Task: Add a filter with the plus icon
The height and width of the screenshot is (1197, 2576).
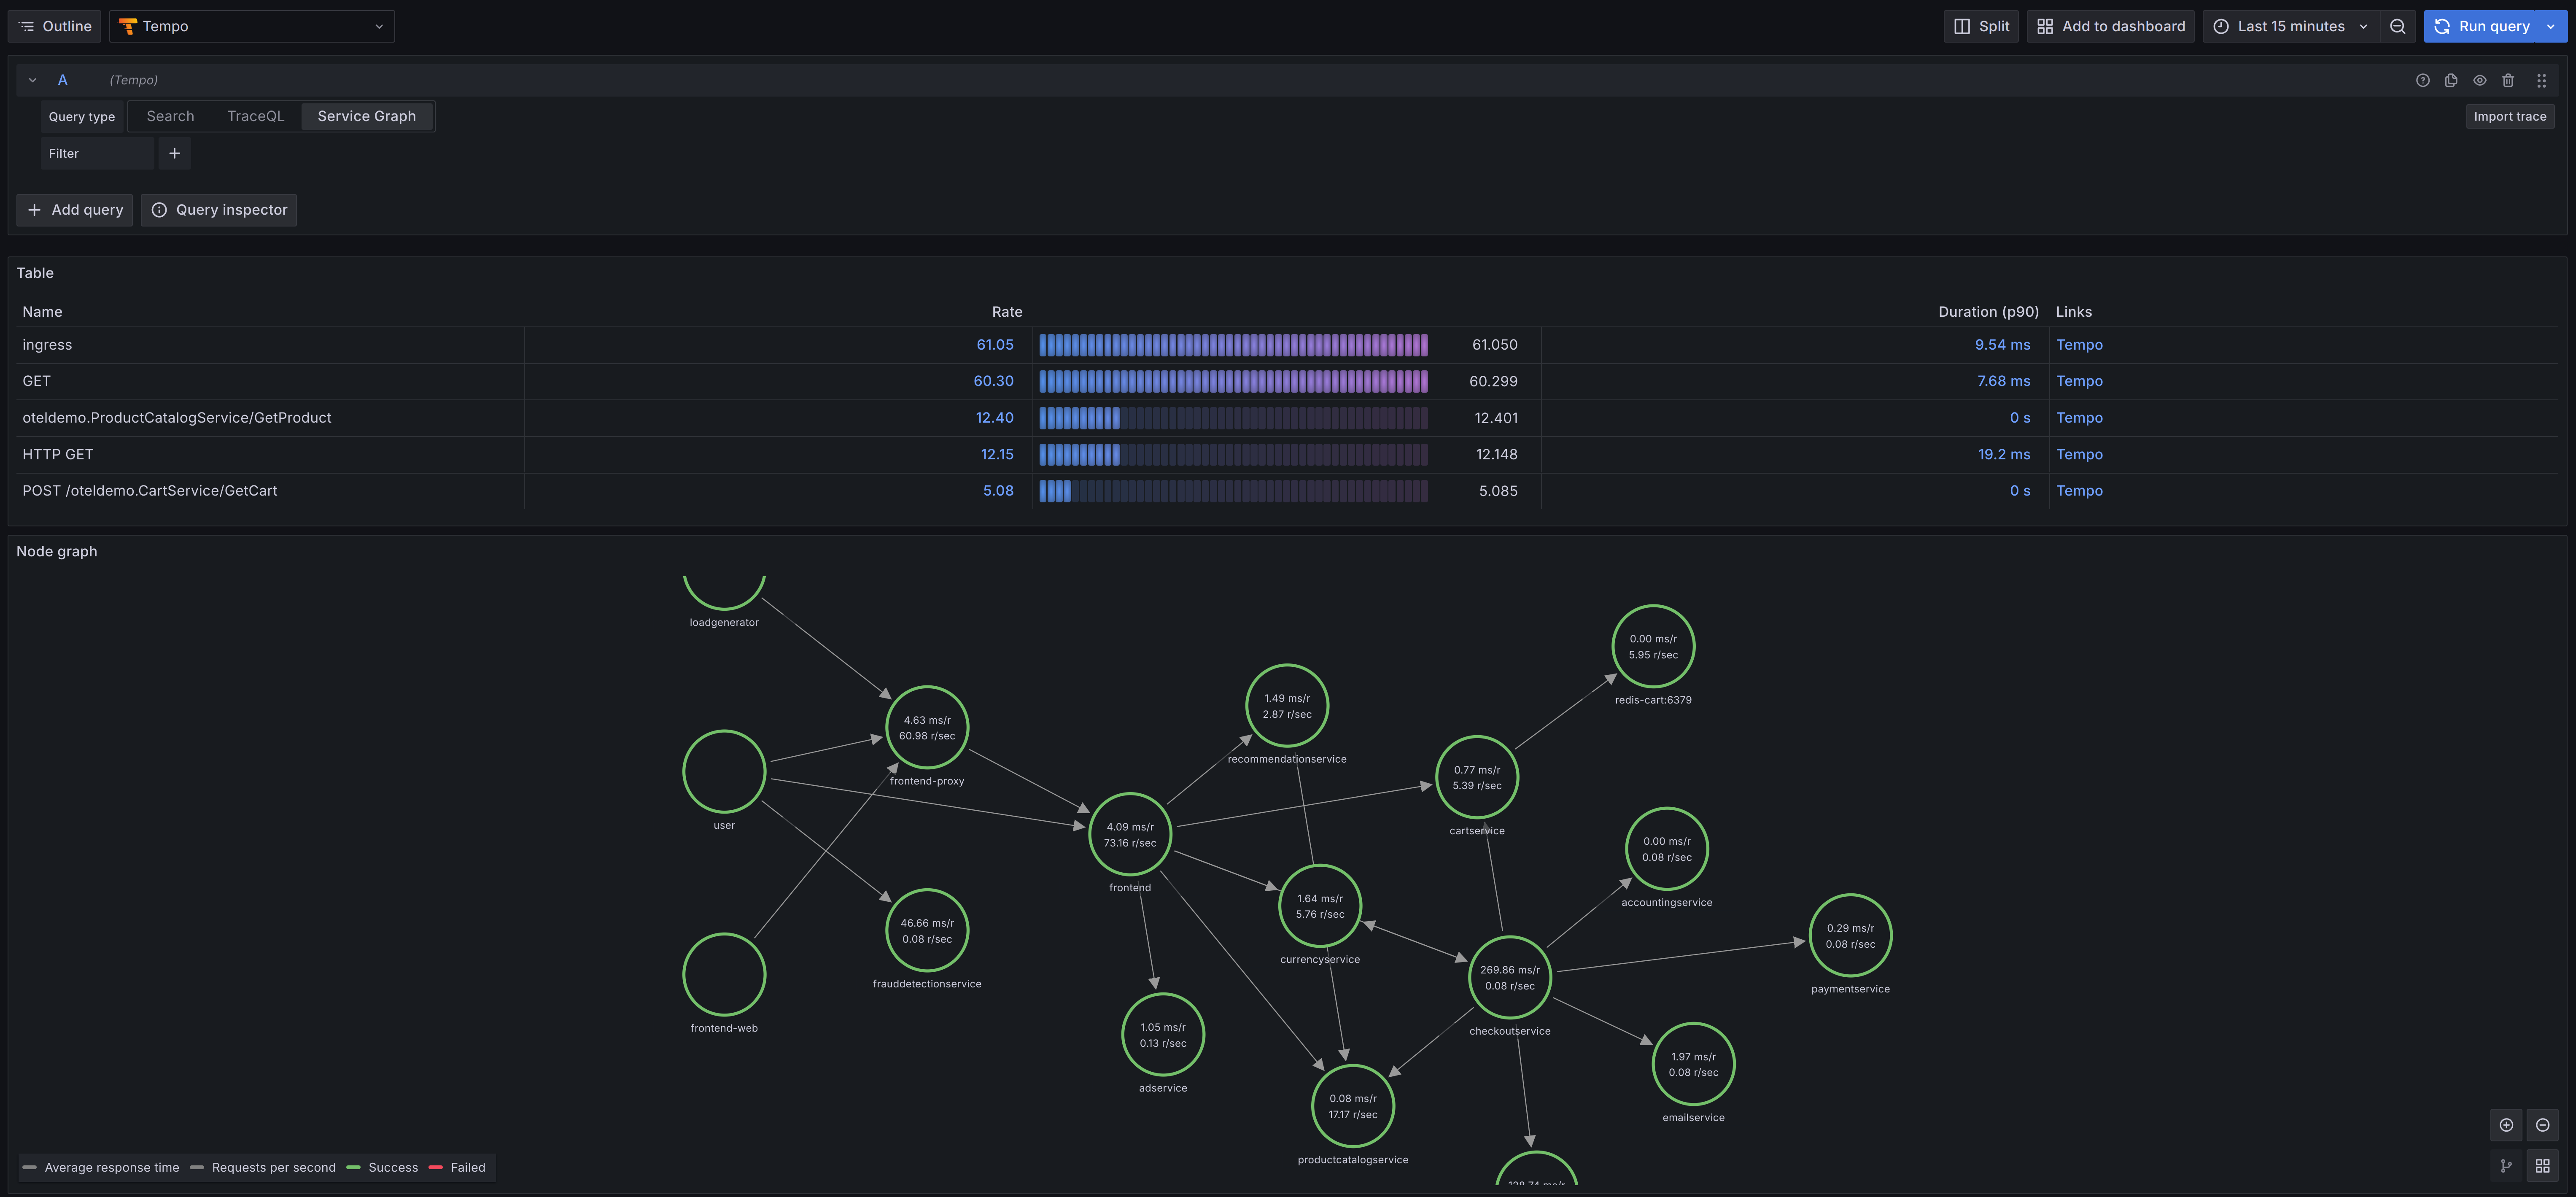Action: 174,153
